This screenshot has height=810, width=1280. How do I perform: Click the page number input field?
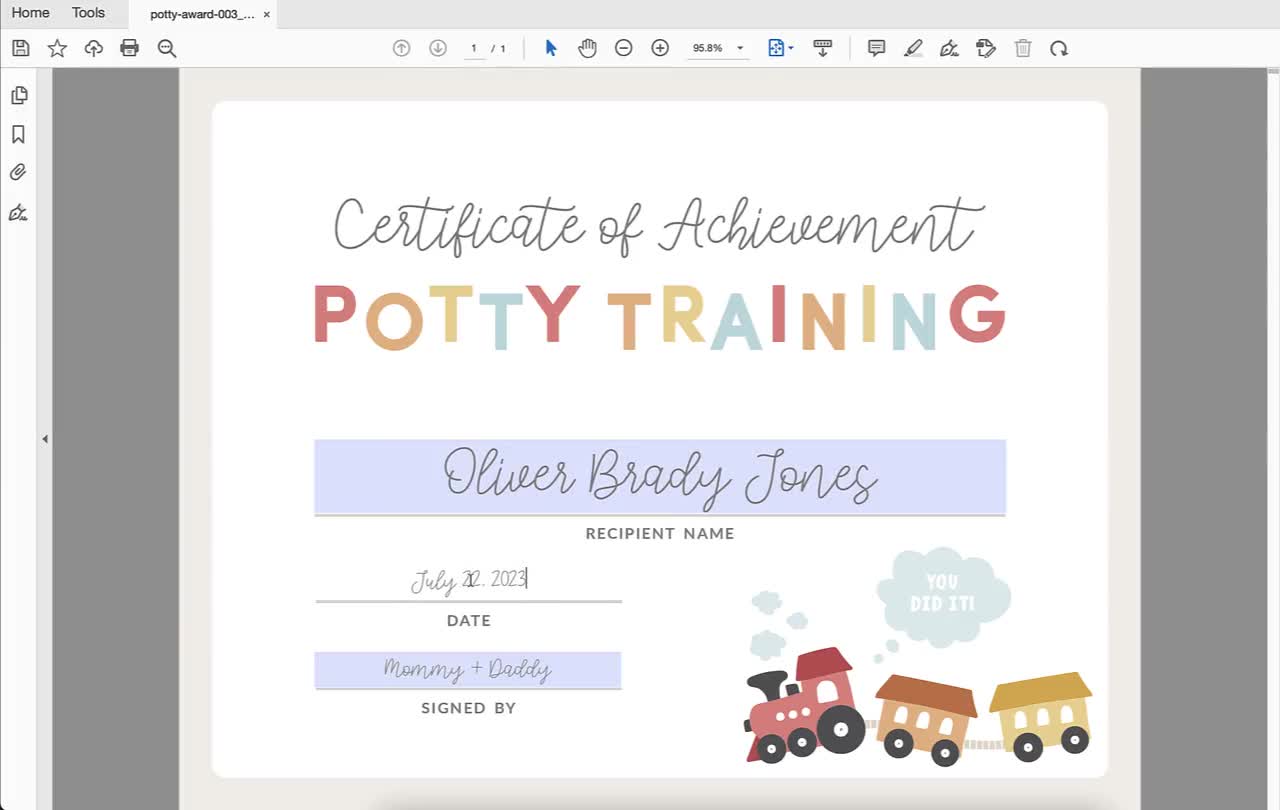tap(474, 47)
